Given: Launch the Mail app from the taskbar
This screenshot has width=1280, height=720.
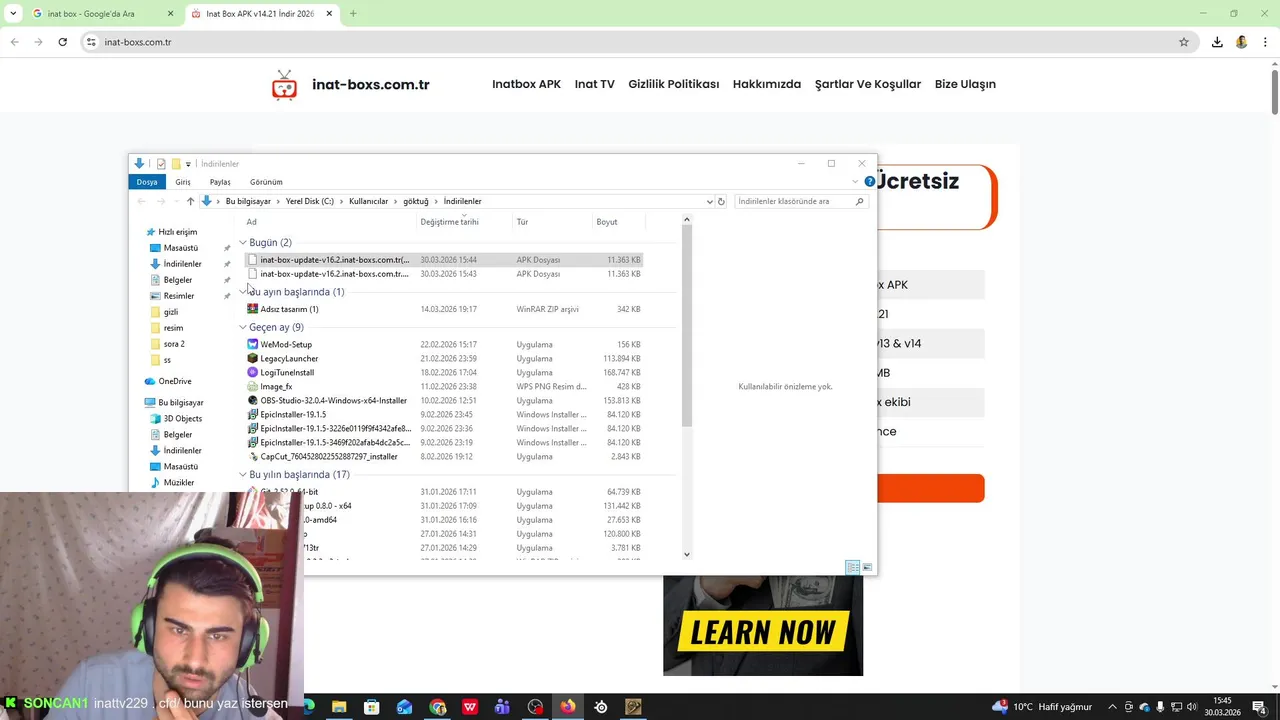Looking at the screenshot, I should point(404,707).
